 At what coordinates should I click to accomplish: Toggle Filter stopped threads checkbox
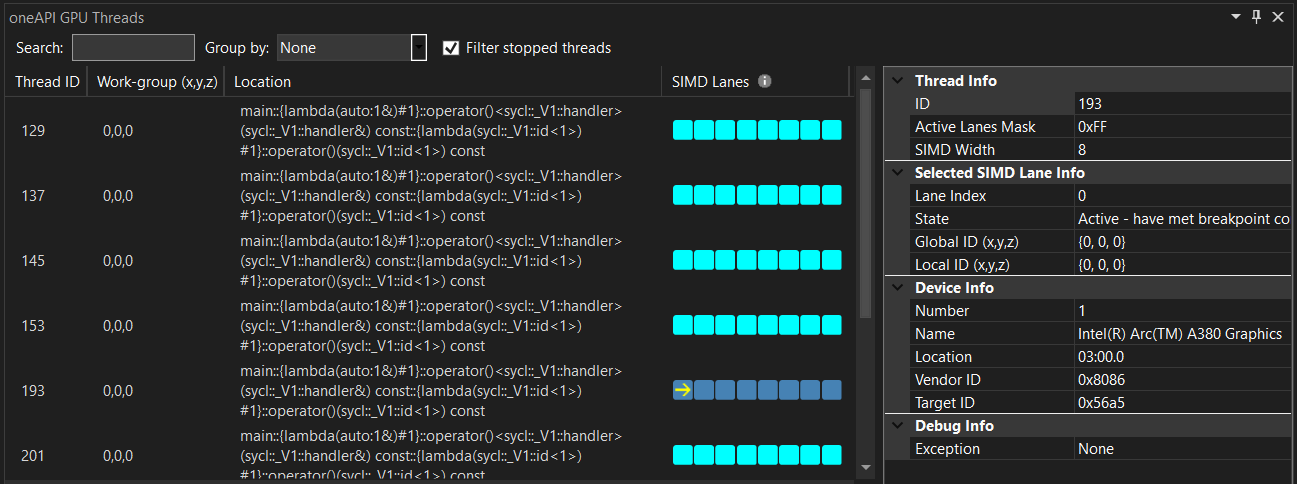(451, 48)
